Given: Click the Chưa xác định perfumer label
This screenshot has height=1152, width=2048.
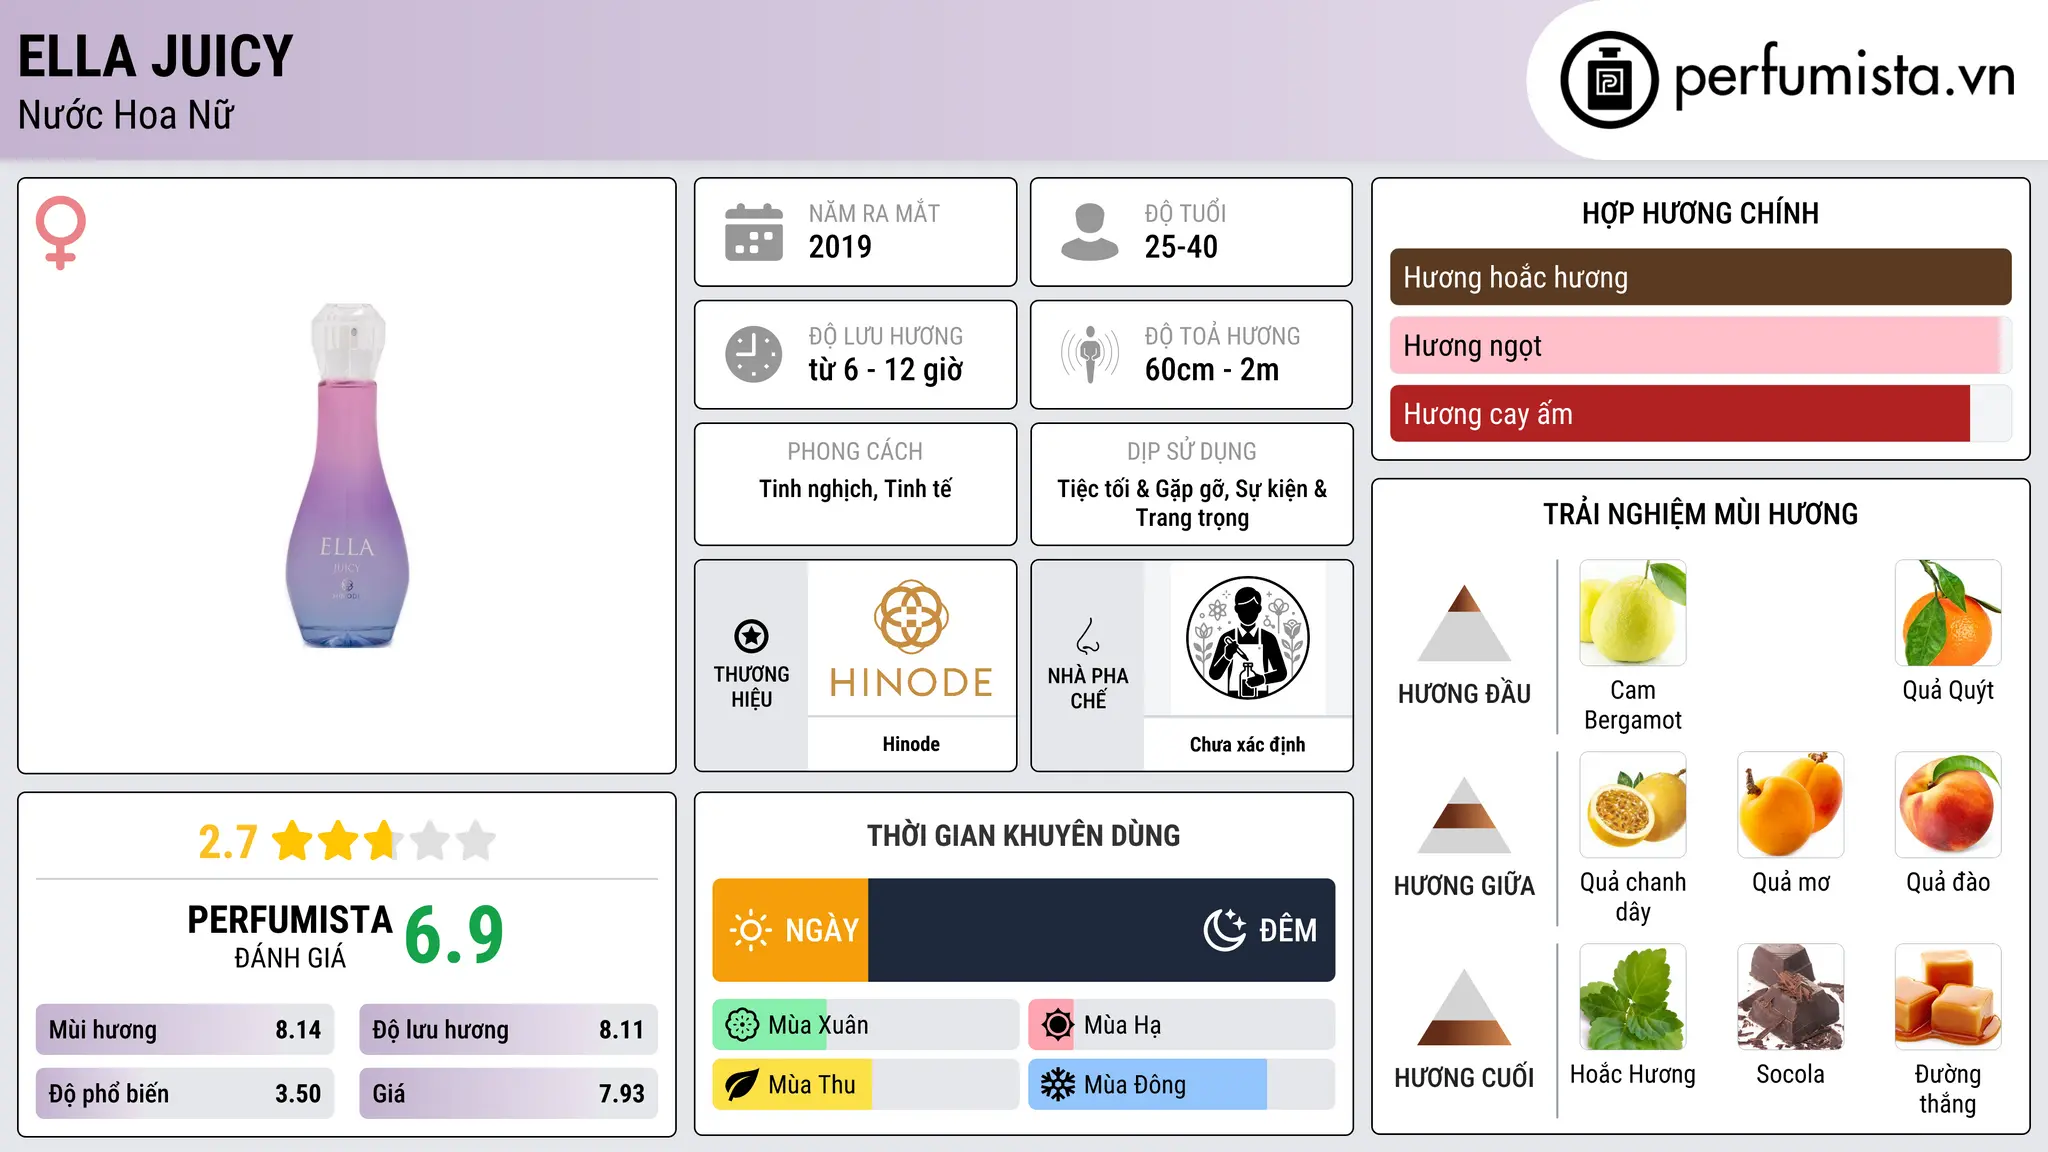Looking at the screenshot, I should [1247, 744].
